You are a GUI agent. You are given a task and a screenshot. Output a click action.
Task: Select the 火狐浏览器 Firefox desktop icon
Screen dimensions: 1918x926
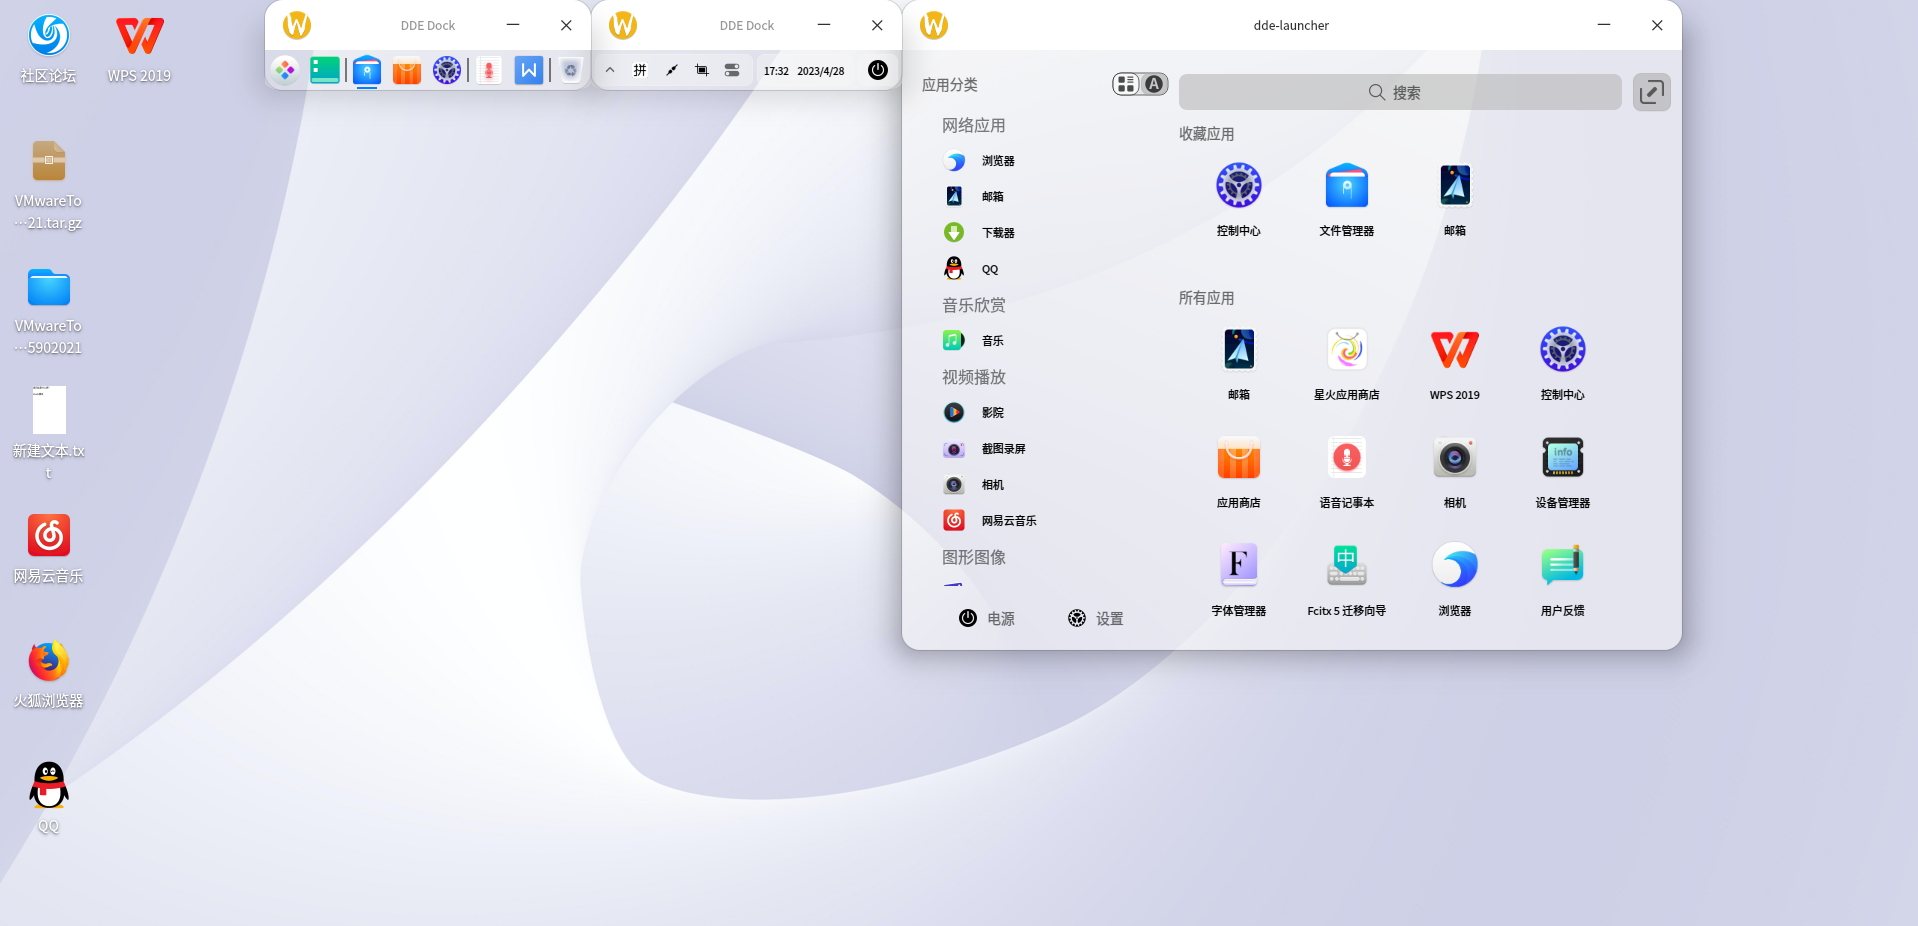click(x=48, y=674)
